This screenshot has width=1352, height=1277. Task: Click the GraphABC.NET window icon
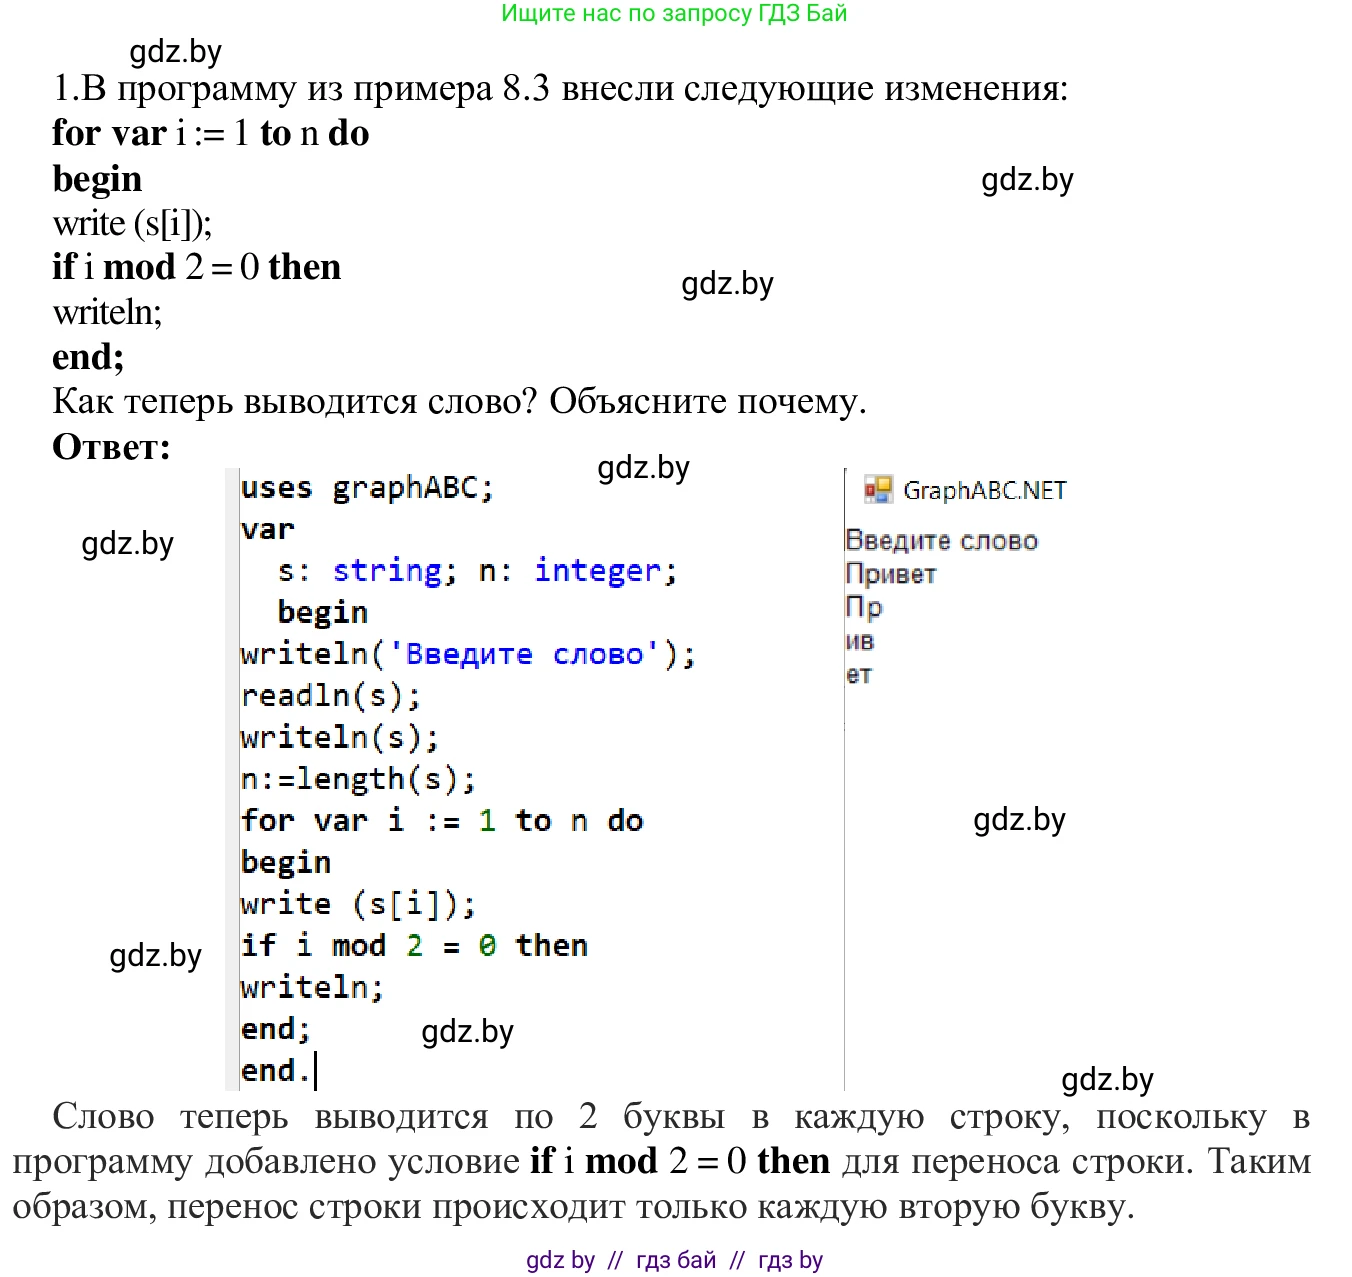point(878,489)
